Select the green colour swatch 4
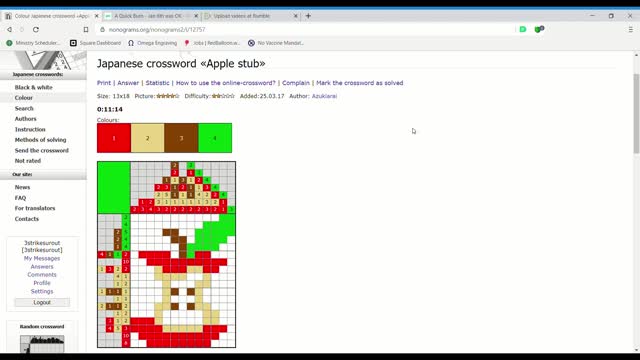 [x=215, y=138]
